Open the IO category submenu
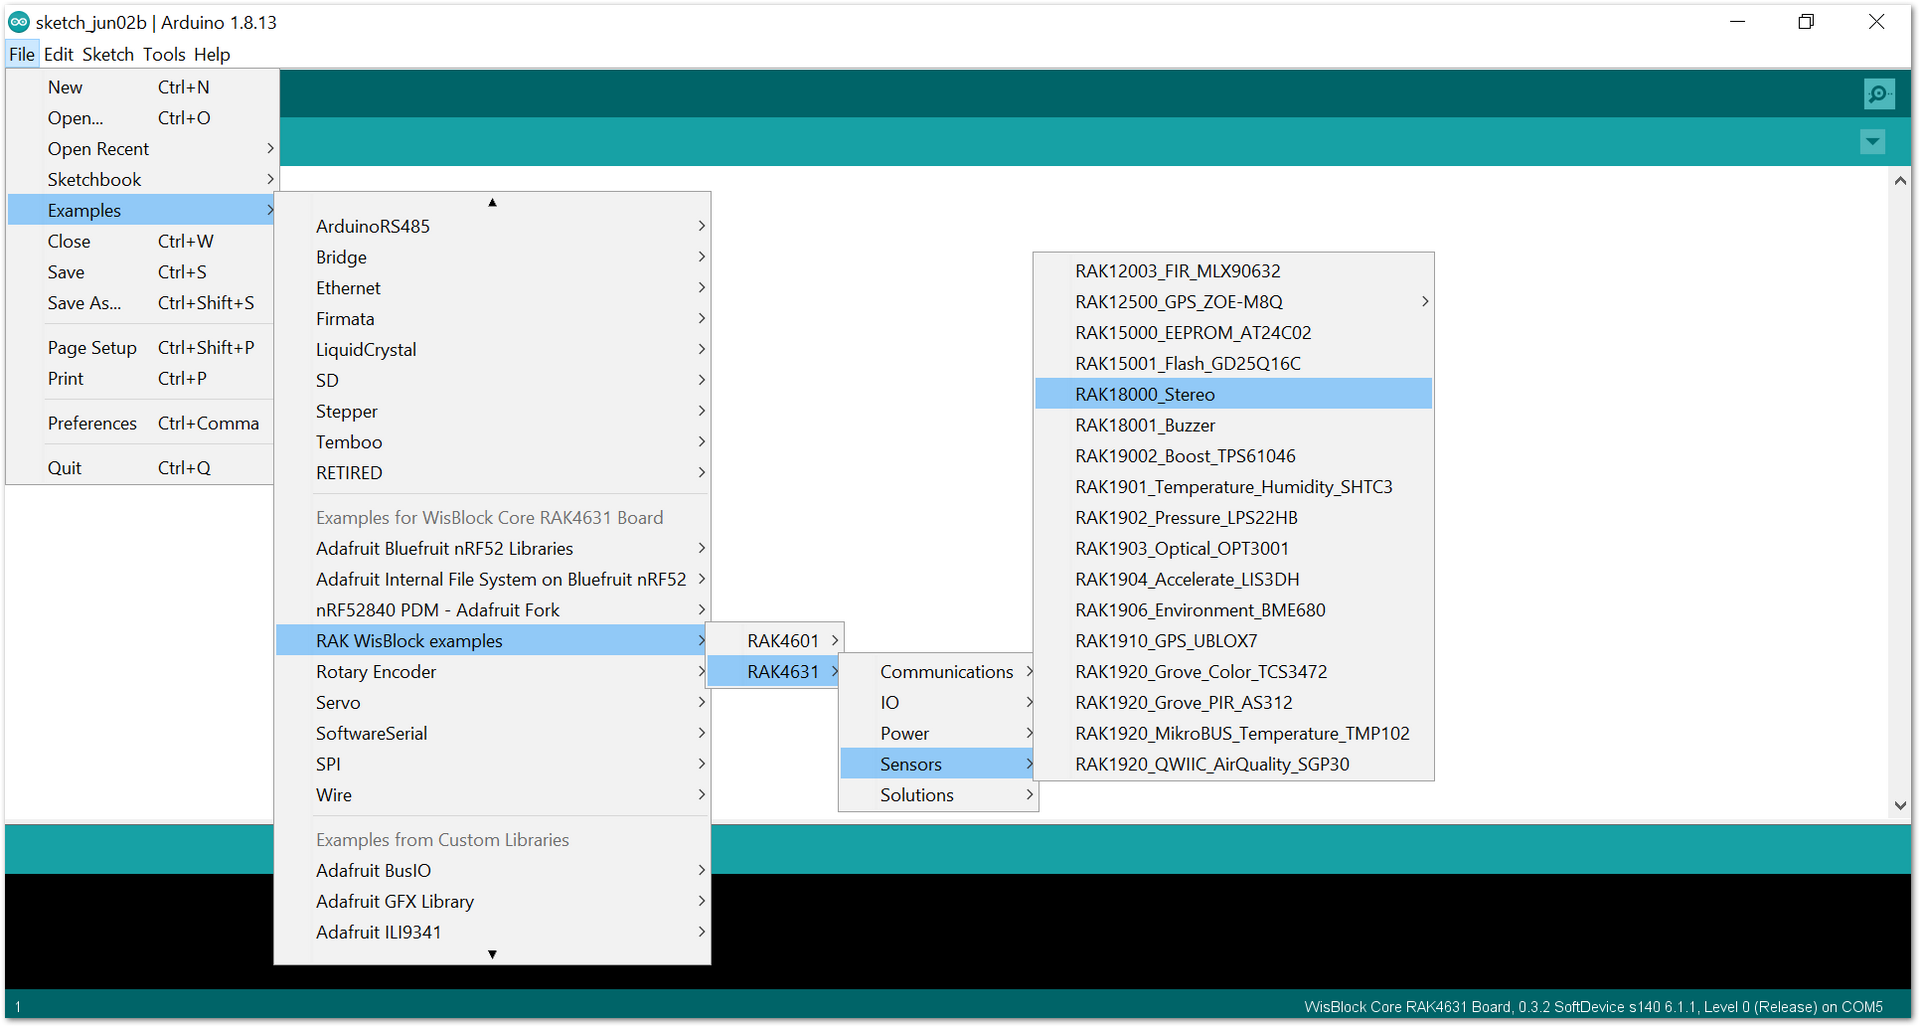Screen dimensions: 1920x1027 pos(938,703)
